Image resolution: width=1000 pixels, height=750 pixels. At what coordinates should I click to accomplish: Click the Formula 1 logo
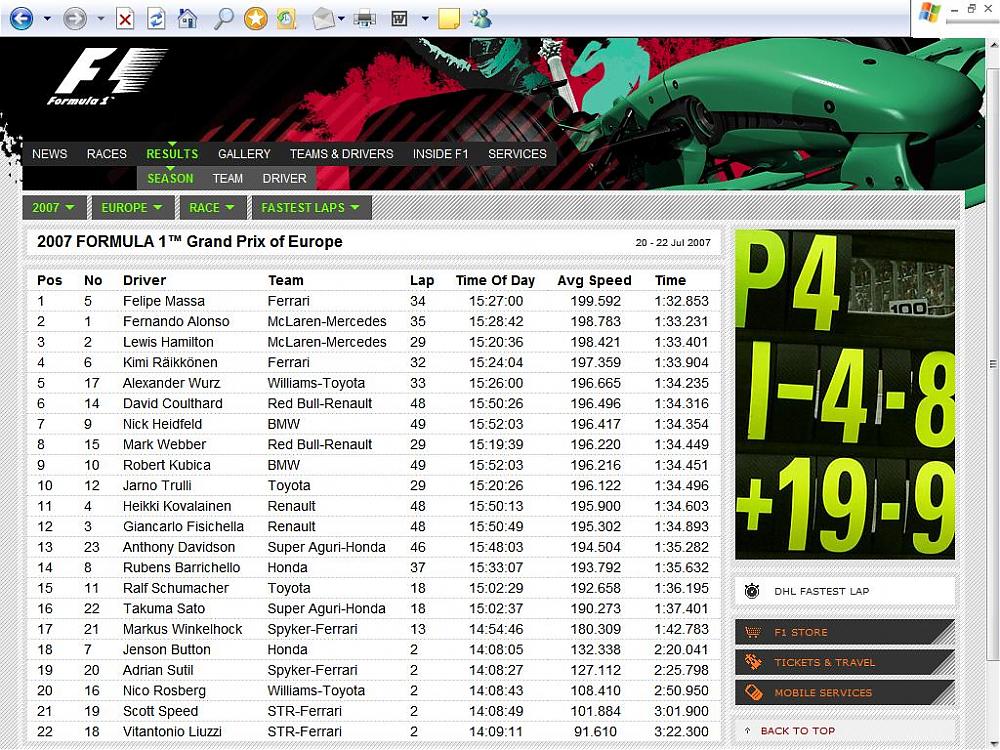(82, 78)
